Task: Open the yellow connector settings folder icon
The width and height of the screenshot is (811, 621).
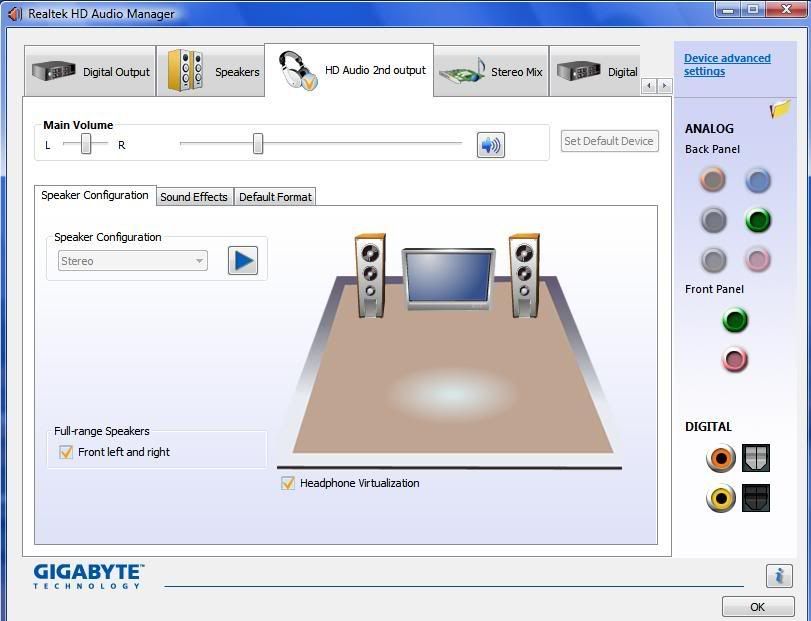Action: (x=780, y=109)
